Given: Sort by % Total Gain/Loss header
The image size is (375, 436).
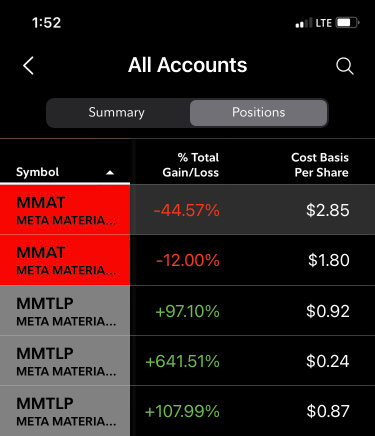Looking at the screenshot, I should click(x=191, y=165).
